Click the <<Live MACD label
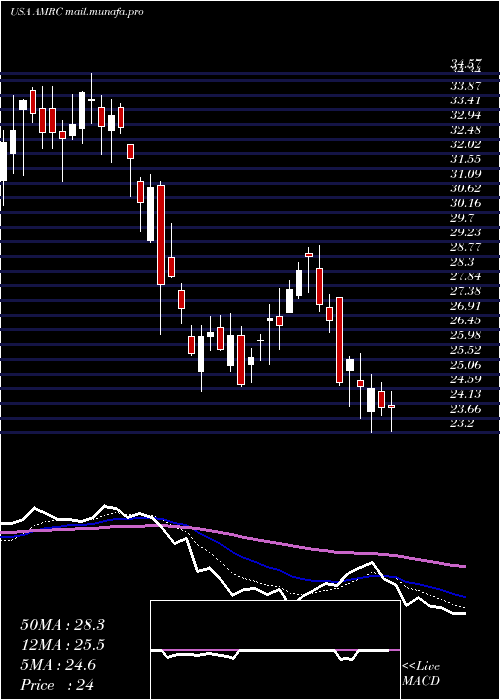500x700 pixels. (x=421, y=674)
